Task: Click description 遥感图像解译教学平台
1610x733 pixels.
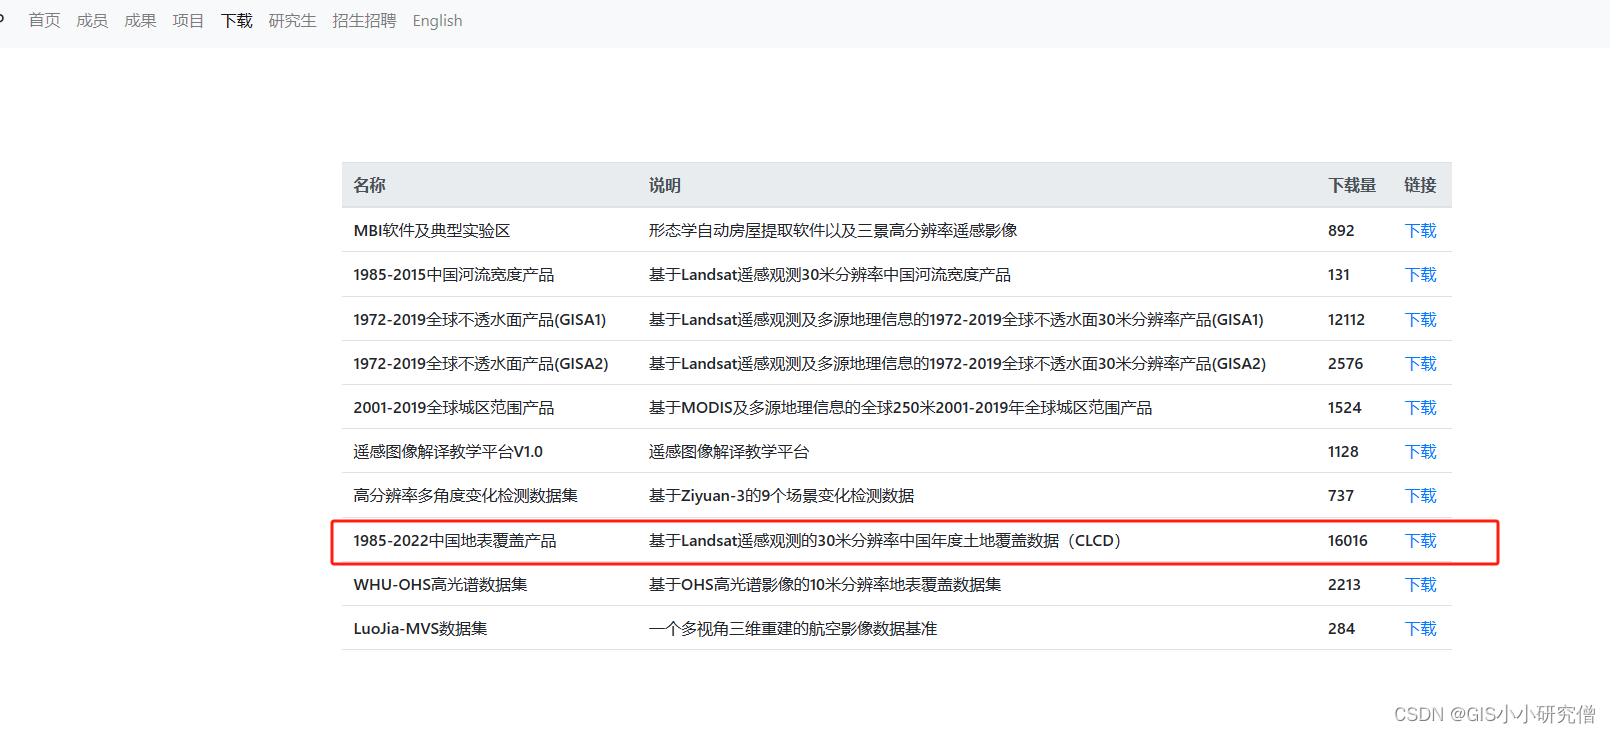Action: point(729,452)
